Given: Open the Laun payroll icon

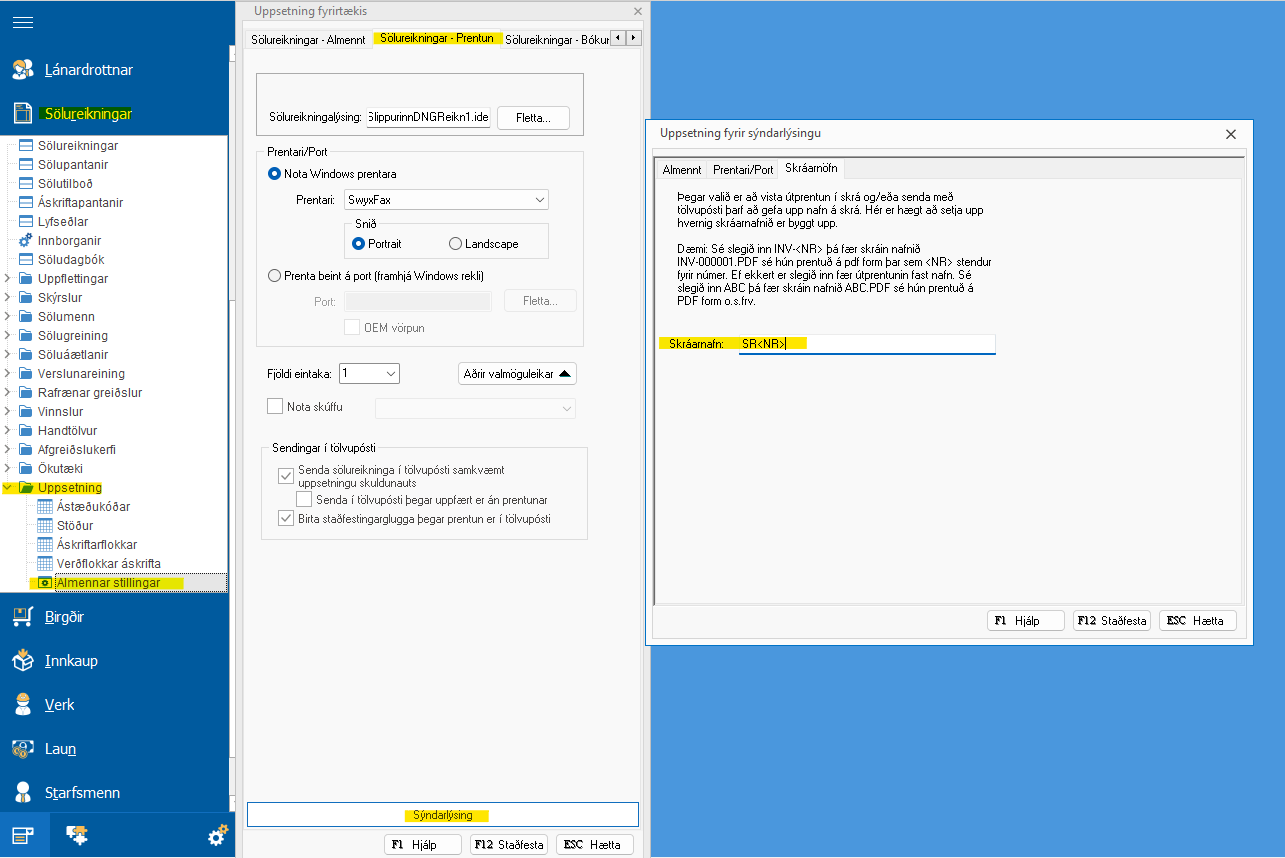Looking at the screenshot, I should point(23,749).
